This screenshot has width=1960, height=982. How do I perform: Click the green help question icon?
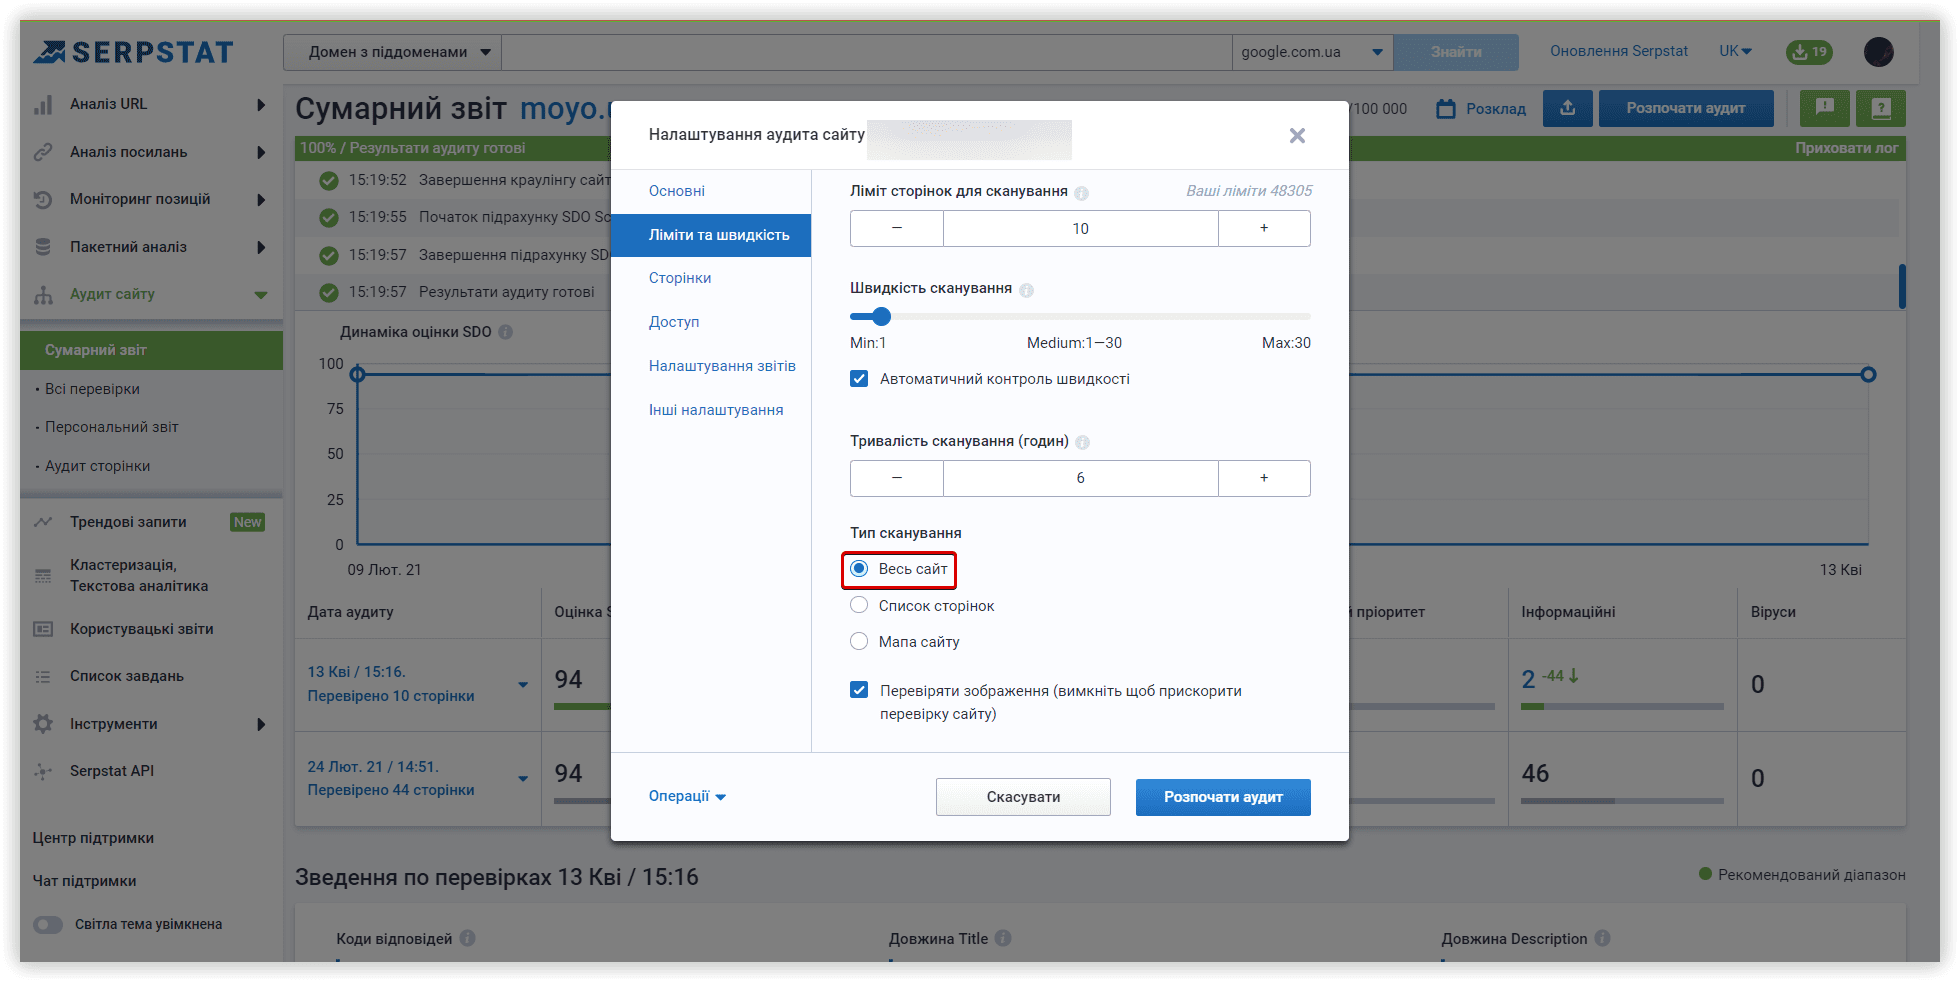(1881, 108)
